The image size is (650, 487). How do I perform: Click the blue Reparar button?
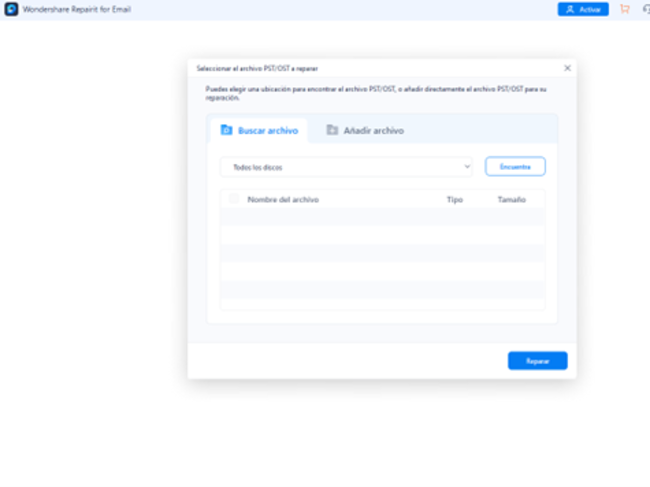click(x=537, y=361)
